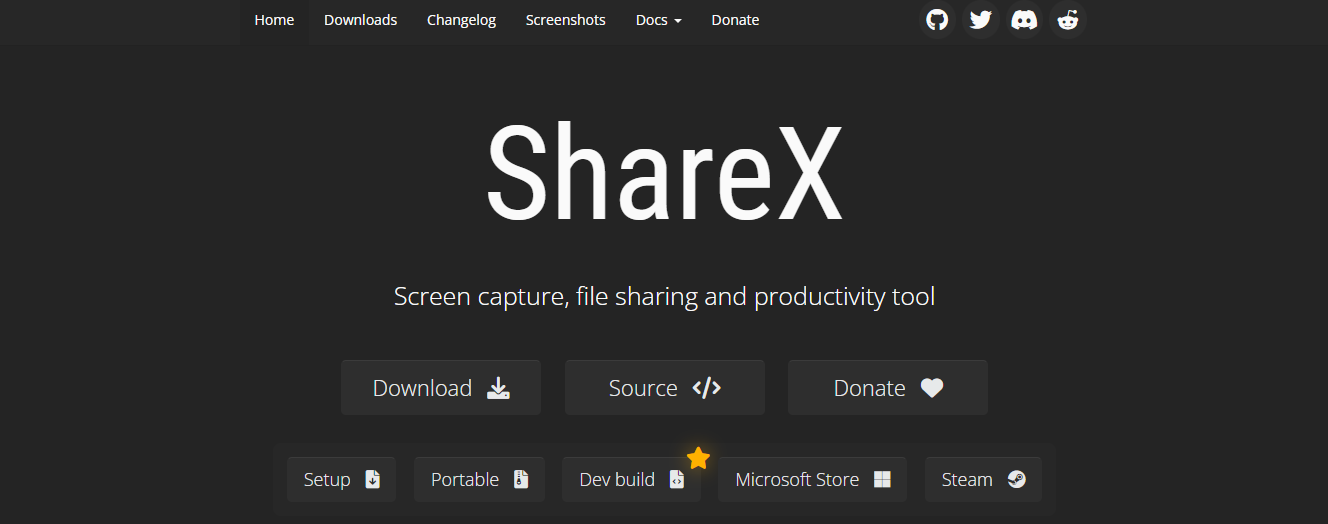Join via the Discord icon

click(1024, 20)
